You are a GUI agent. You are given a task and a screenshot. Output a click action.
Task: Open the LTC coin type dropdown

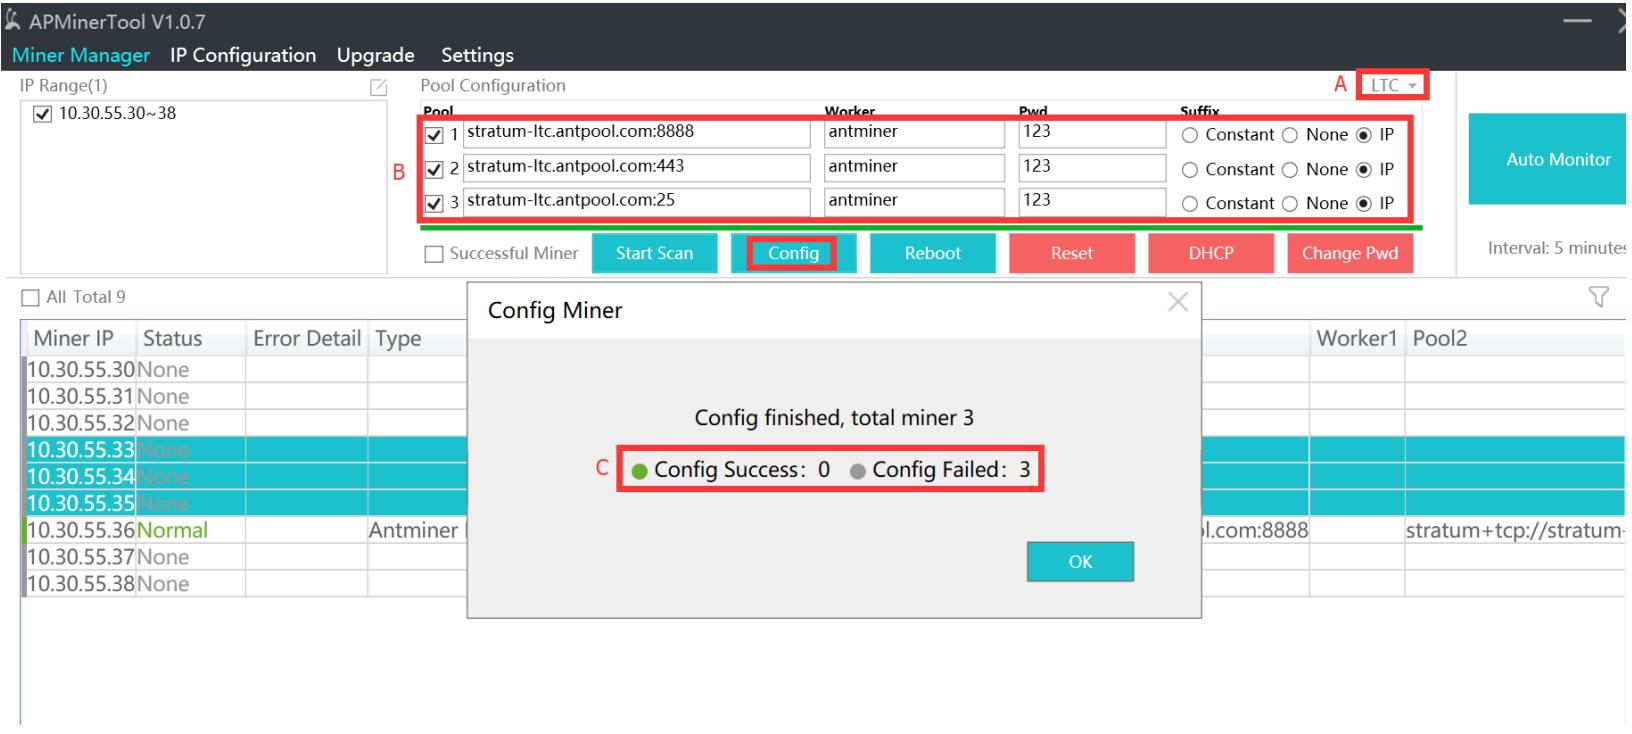[1393, 85]
